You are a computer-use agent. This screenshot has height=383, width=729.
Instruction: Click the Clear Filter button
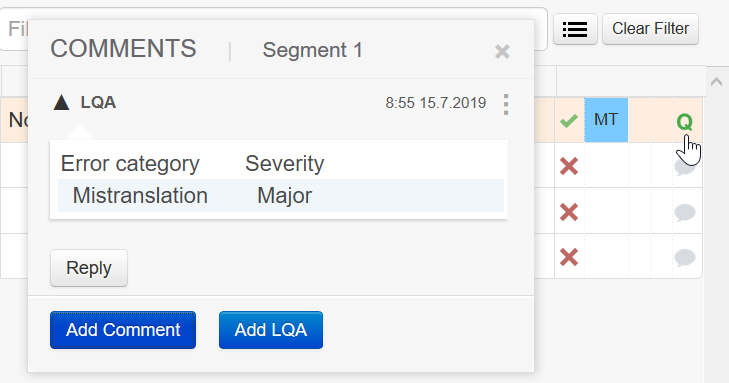tap(650, 29)
